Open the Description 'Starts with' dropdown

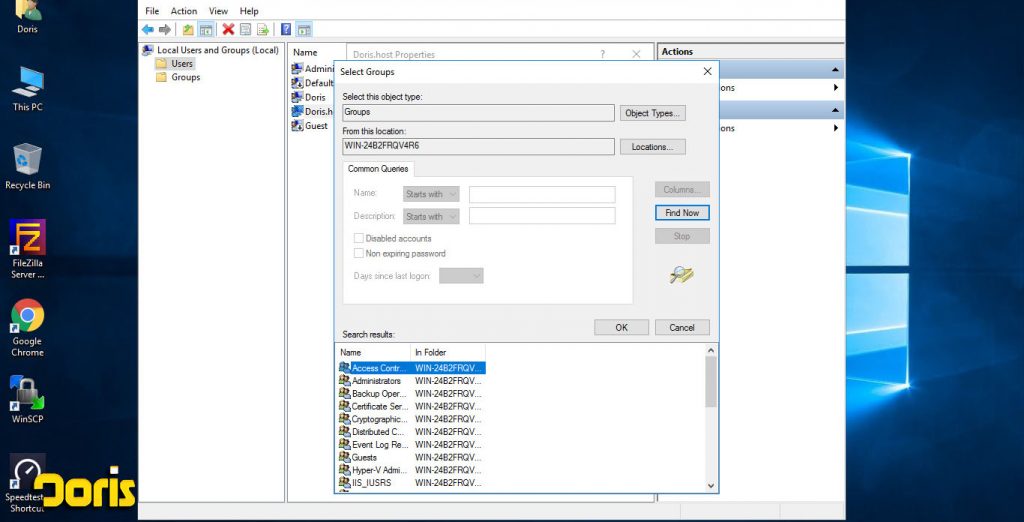tap(431, 216)
